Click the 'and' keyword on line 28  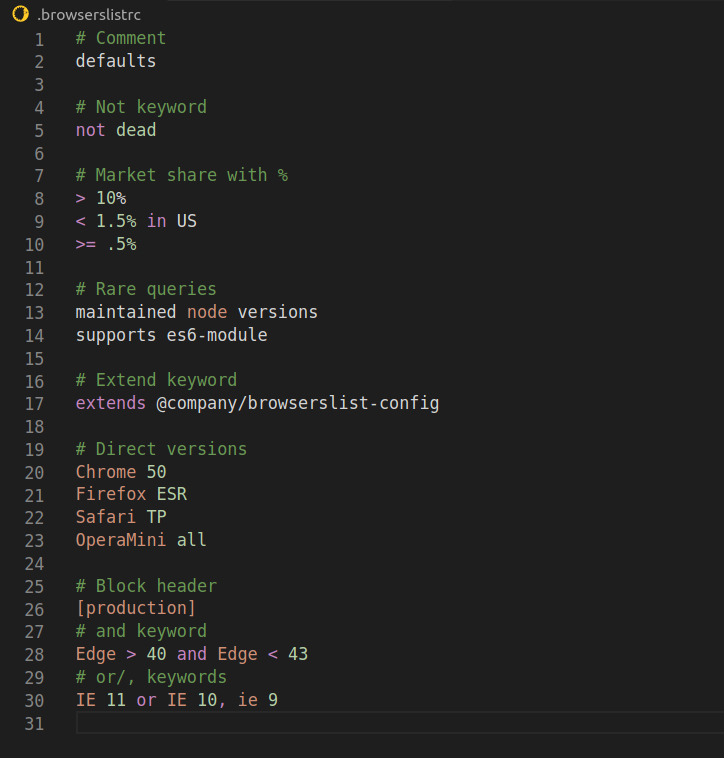click(191, 654)
